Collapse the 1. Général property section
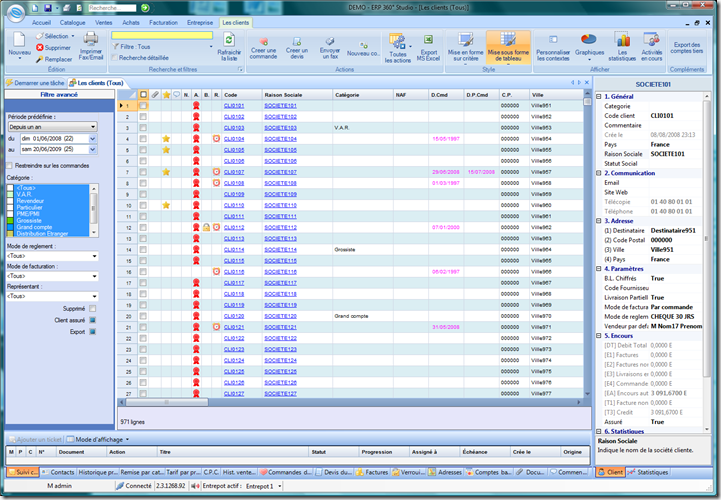The image size is (721, 500). [599, 97]
